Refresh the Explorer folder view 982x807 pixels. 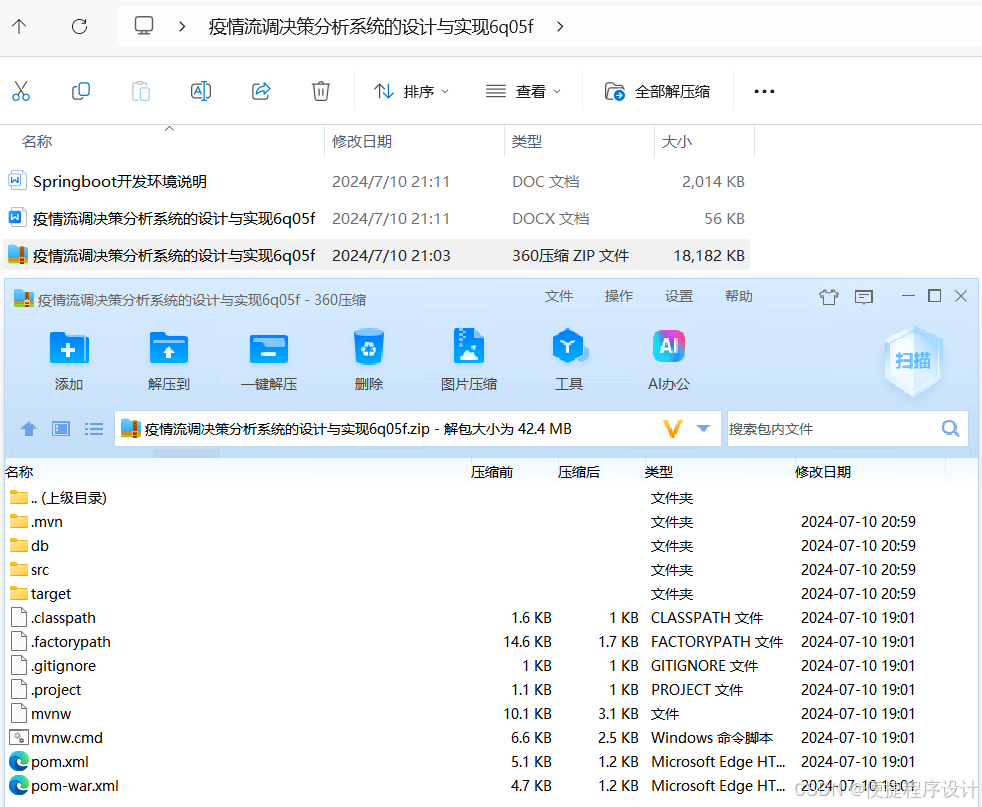point(80,26)
